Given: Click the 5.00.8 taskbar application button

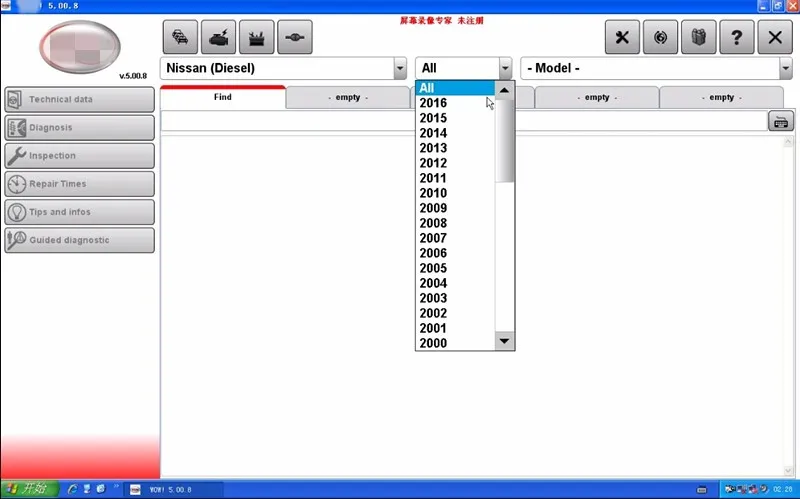Looking at the screenshot, I should pos(173,490).
